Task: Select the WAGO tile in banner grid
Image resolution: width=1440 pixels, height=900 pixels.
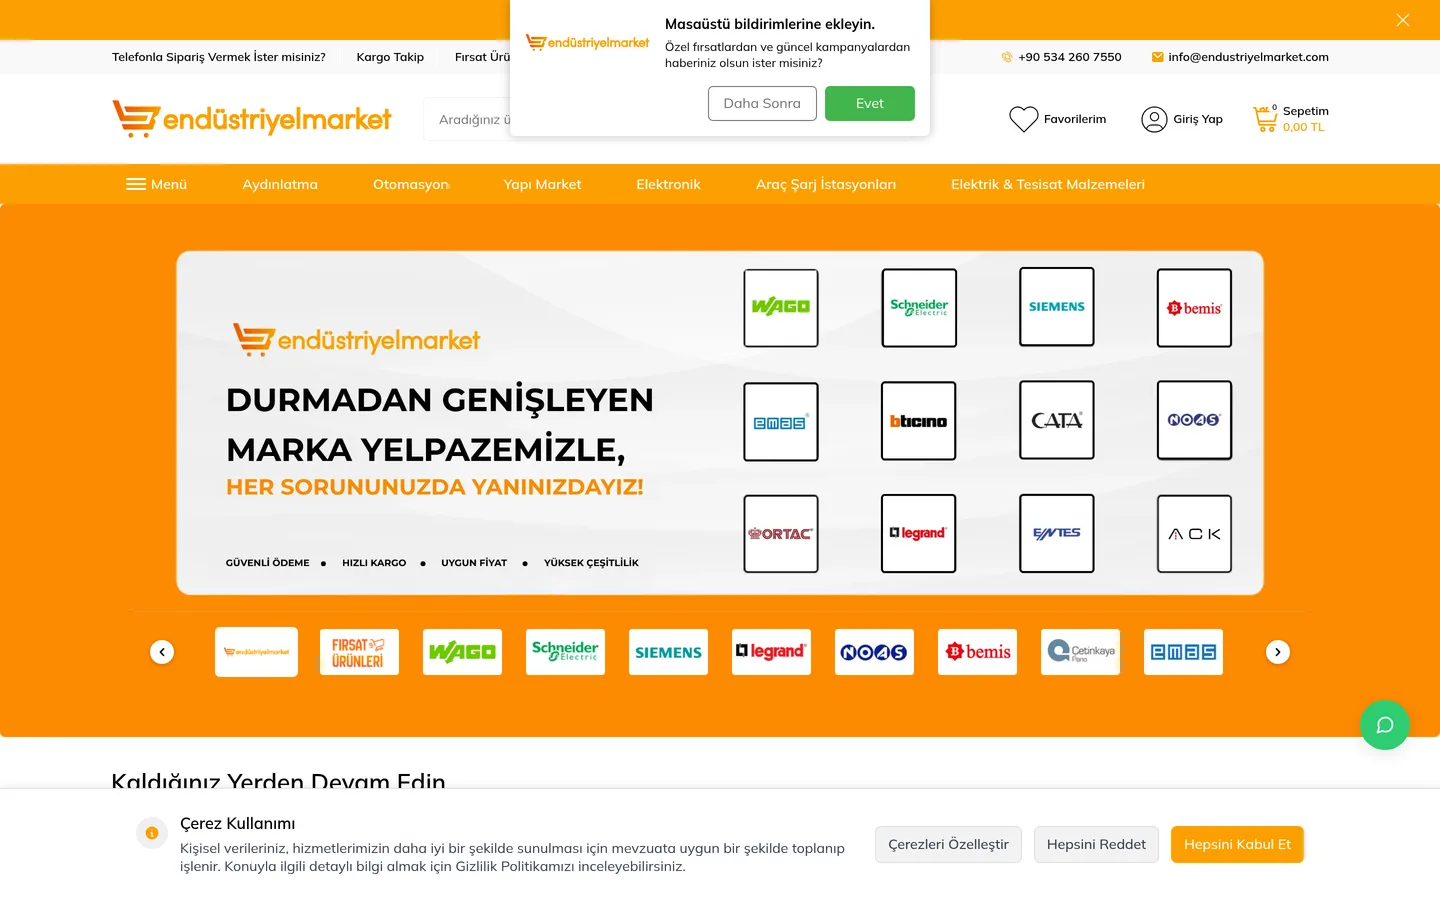Action: (781, 308)
